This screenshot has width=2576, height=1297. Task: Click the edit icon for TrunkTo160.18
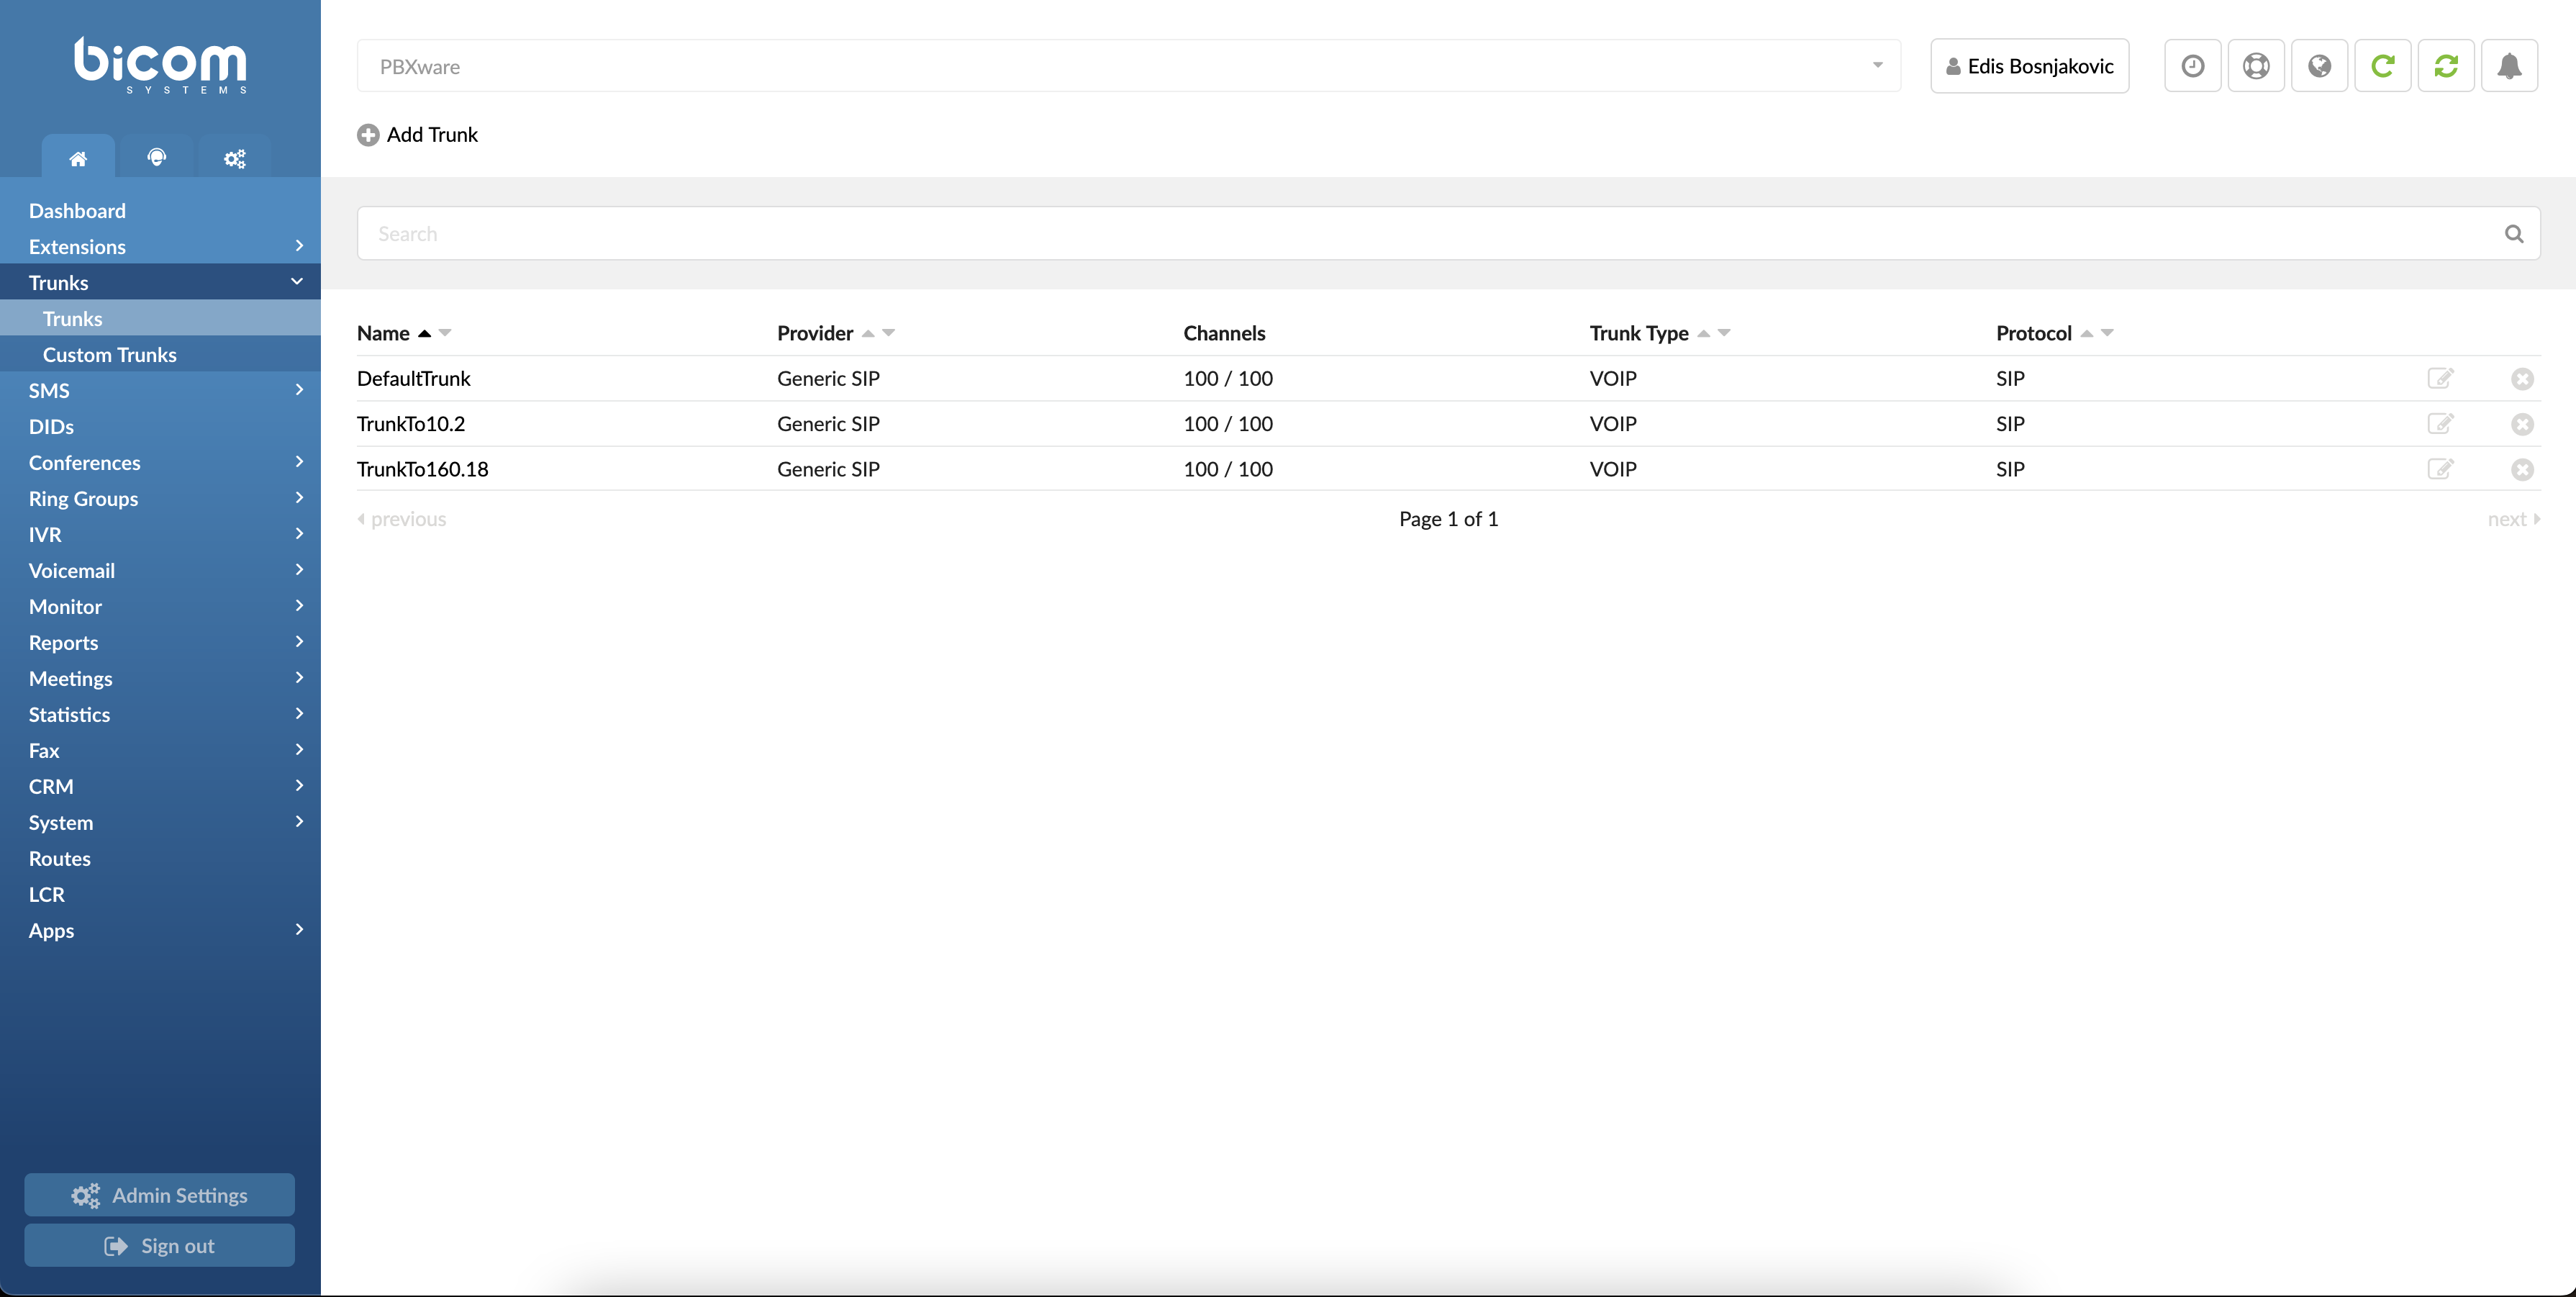click(x=2442, y=468)
